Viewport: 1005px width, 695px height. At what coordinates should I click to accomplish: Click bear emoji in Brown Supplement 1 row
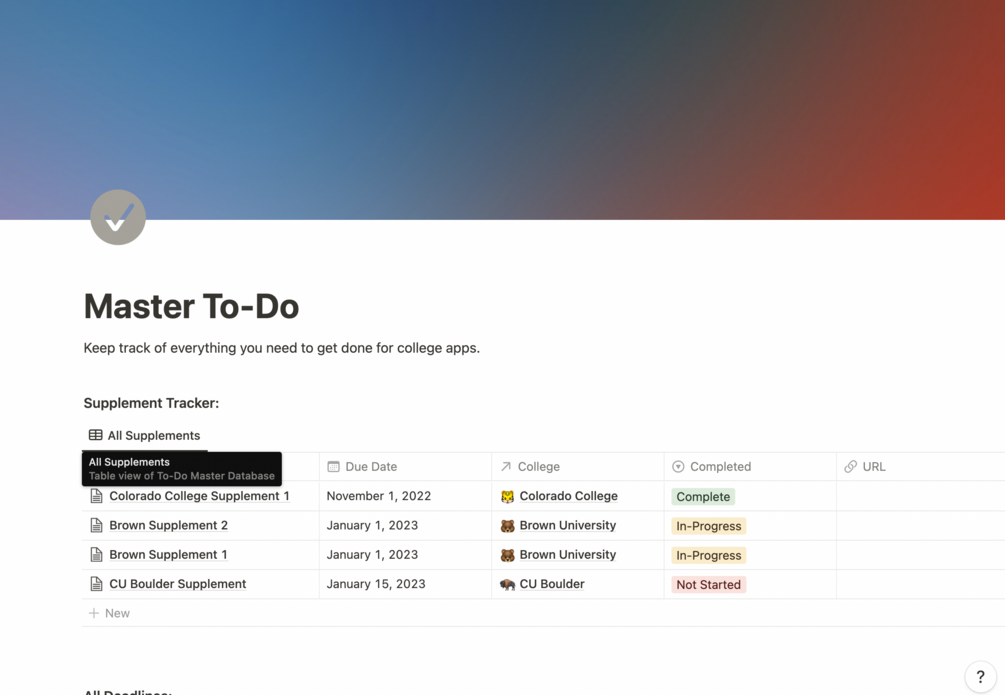click(508, 555)
